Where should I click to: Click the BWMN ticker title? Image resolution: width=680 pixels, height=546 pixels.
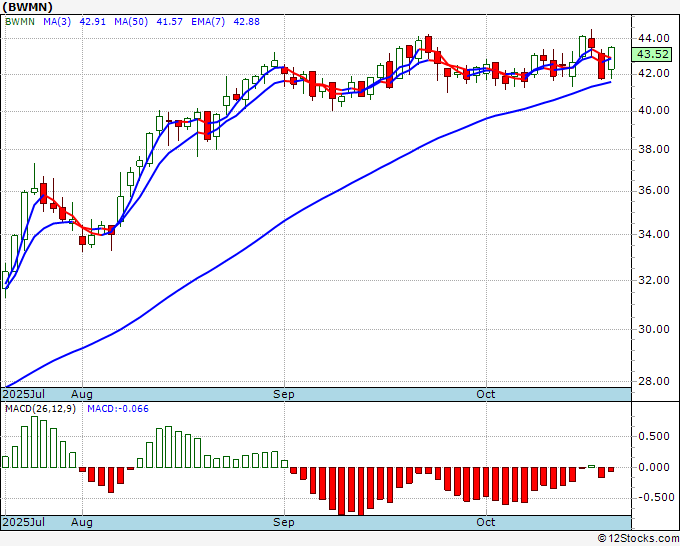click(x=28, y=7)
